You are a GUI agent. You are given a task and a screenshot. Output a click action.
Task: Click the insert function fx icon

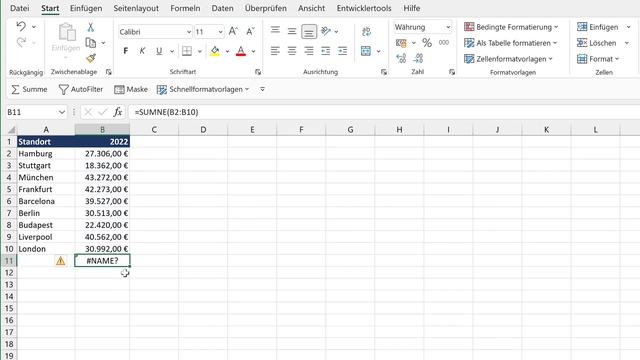click(x=118, y=112)
